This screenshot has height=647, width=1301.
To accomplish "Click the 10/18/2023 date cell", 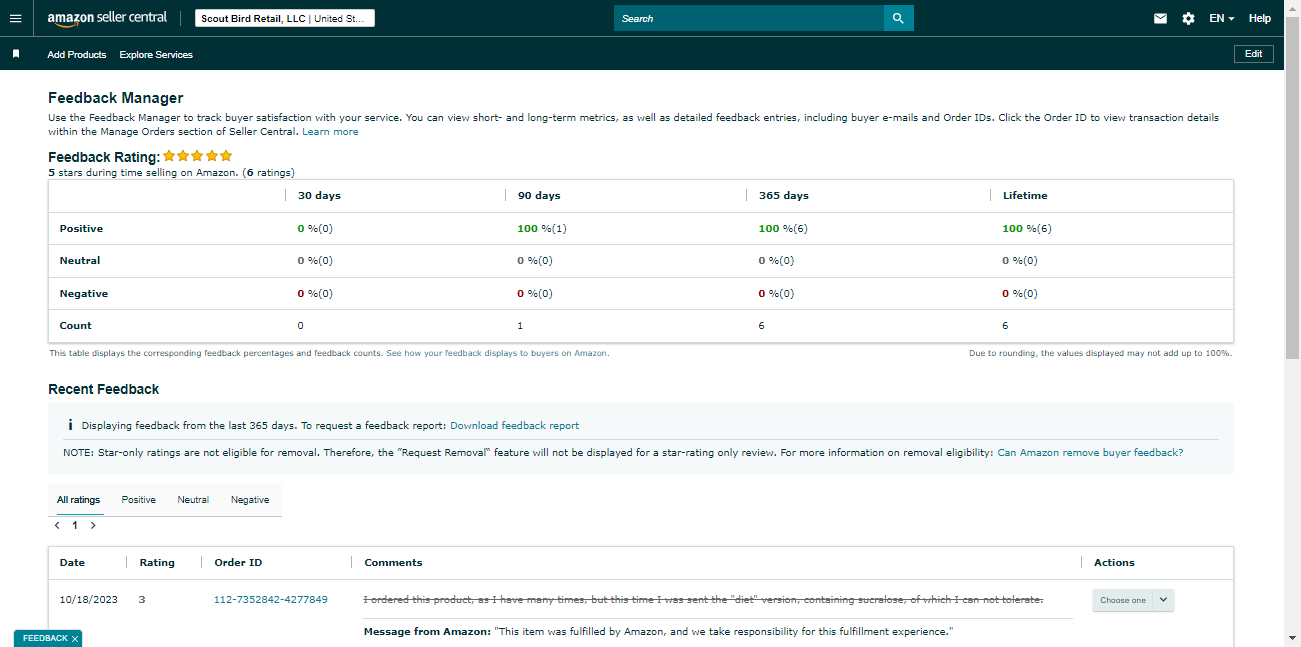I will coord(89,600).
